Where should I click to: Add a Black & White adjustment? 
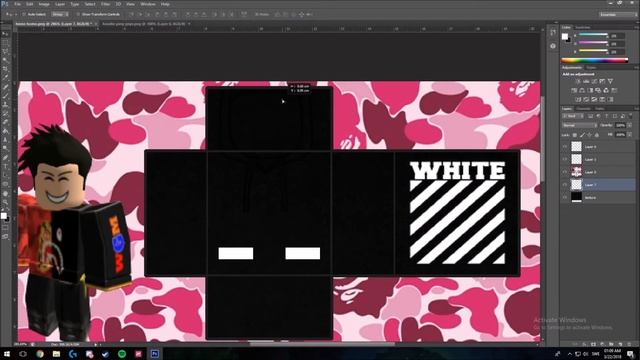(x=590, y=91)
